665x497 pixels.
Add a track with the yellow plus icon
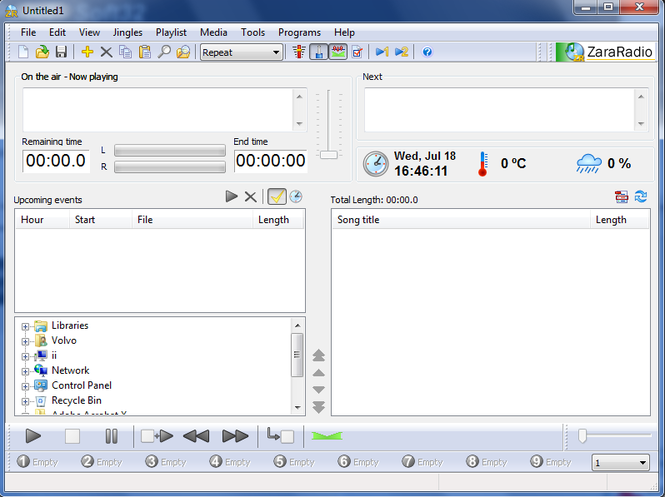coord(87,52)
